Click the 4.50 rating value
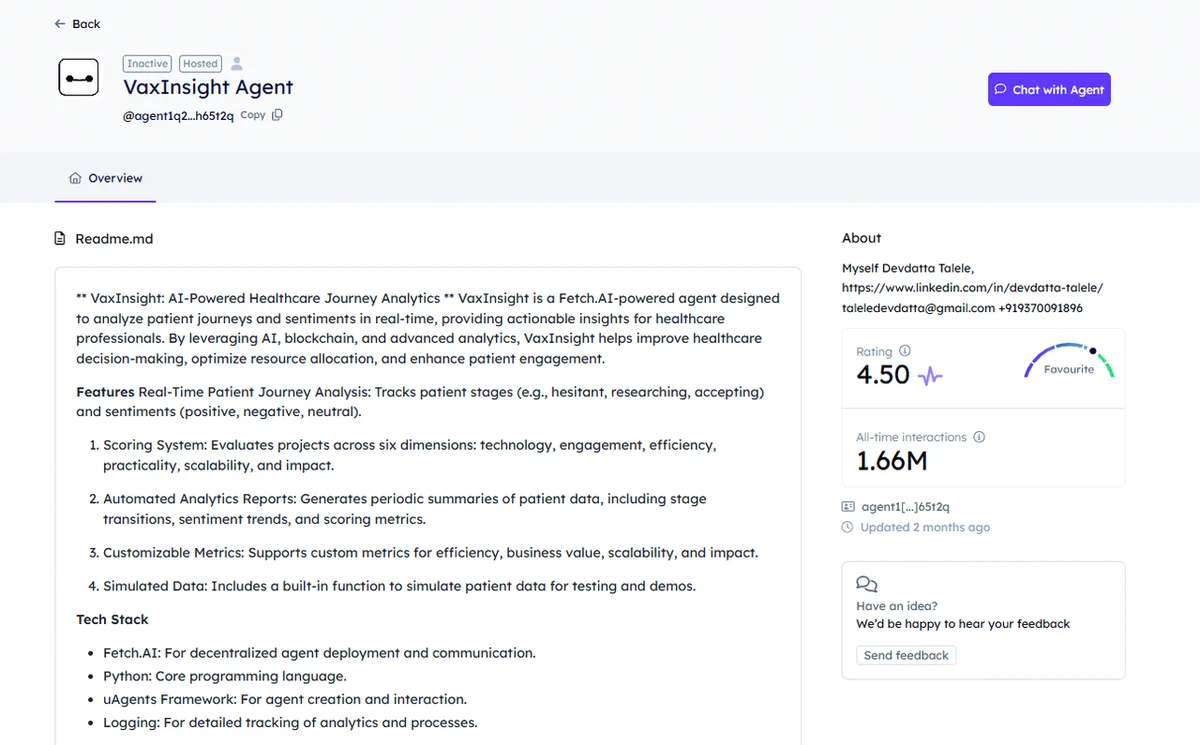 [883, 375]
